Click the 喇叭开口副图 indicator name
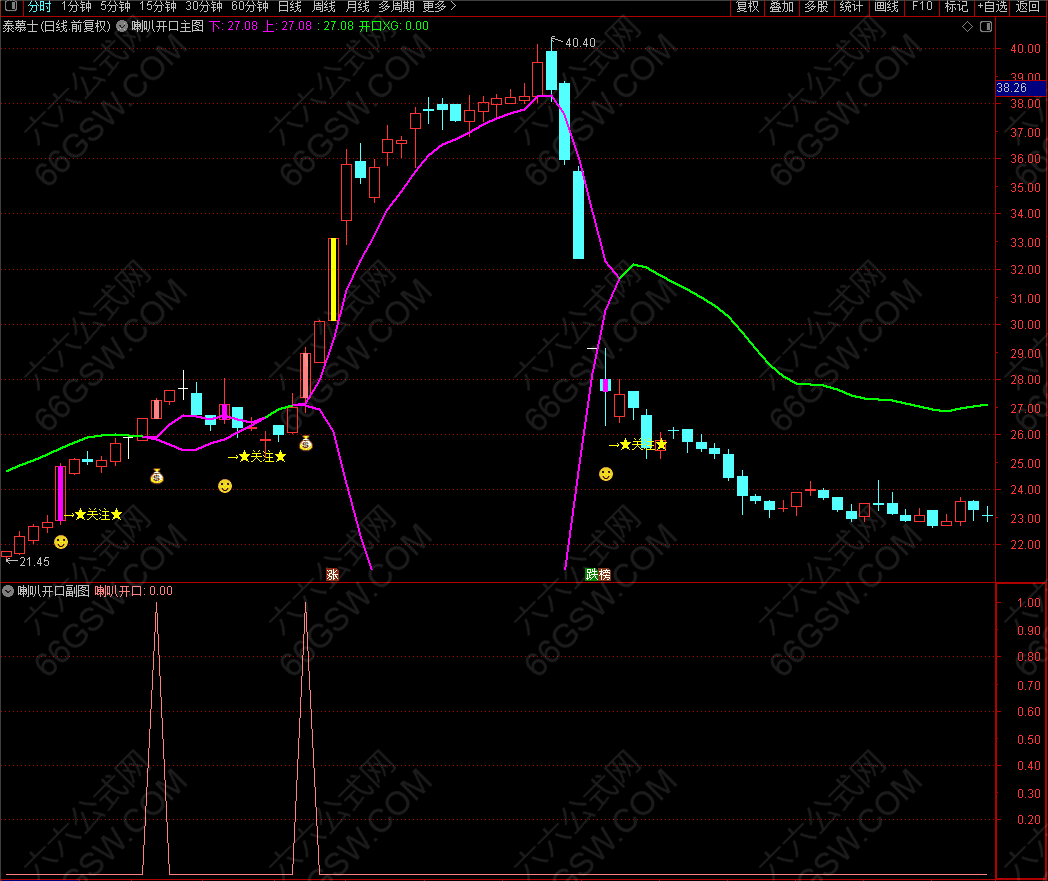This screenshot has height=881, width=1048. 53,591
